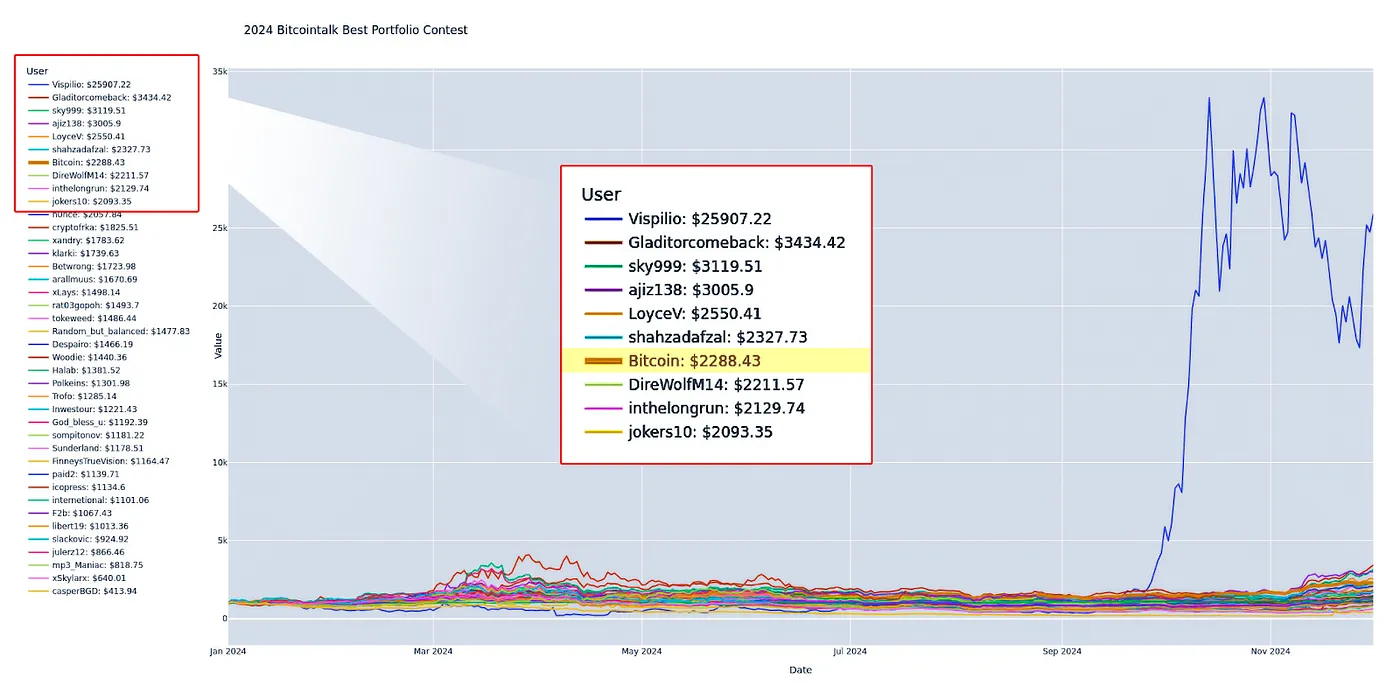The image size is (1400, 700).
Task: Select the internetional legend entry
Action: tap(89, 500)
